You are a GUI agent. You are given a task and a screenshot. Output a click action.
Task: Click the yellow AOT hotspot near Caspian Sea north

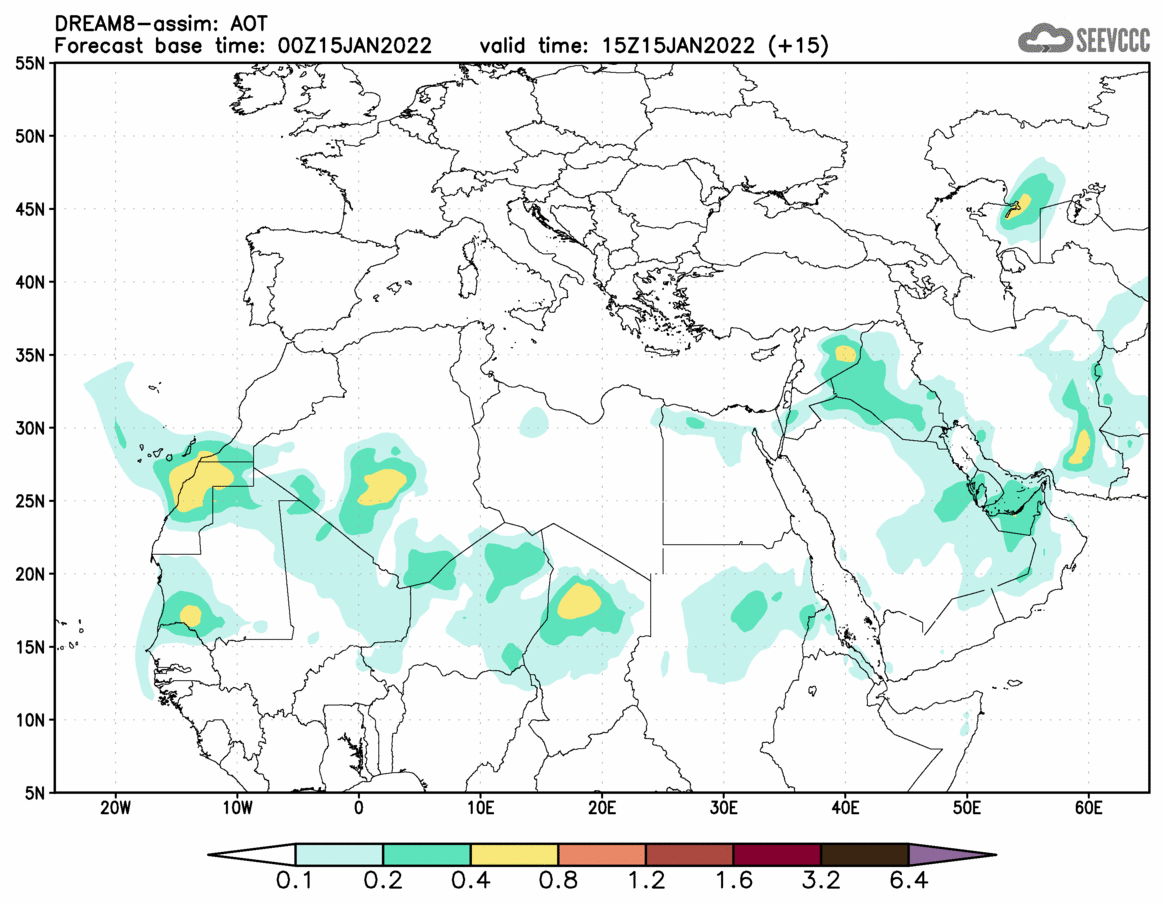1018,205
